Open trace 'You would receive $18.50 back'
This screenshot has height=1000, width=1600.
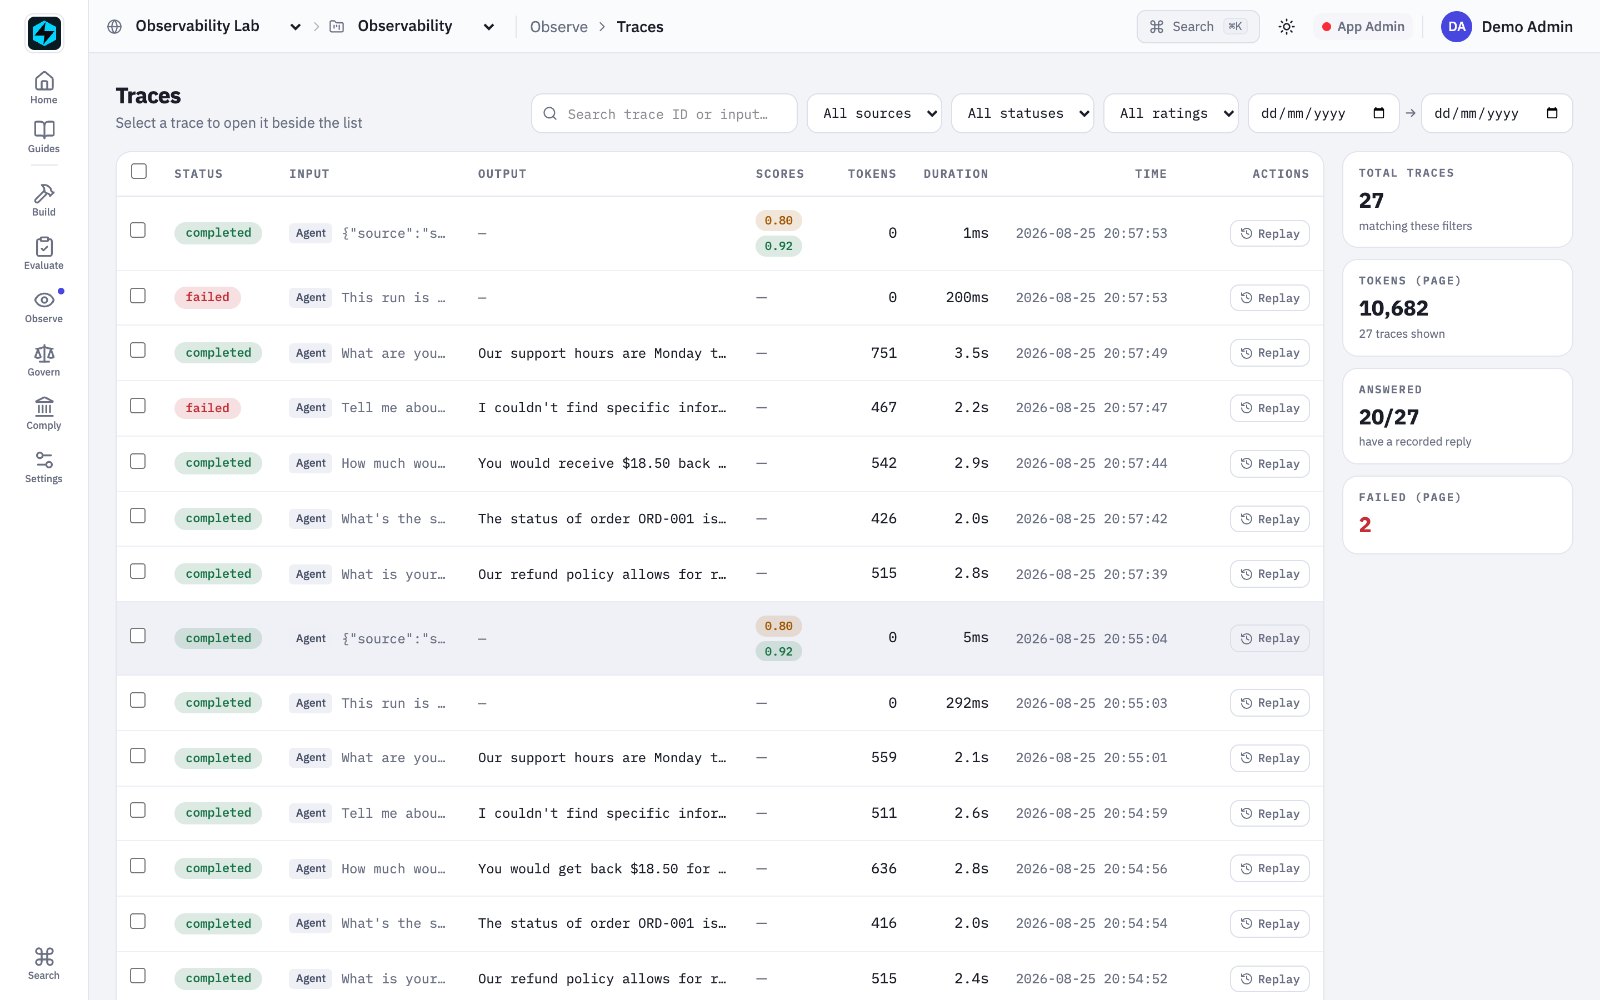point(602,463)
